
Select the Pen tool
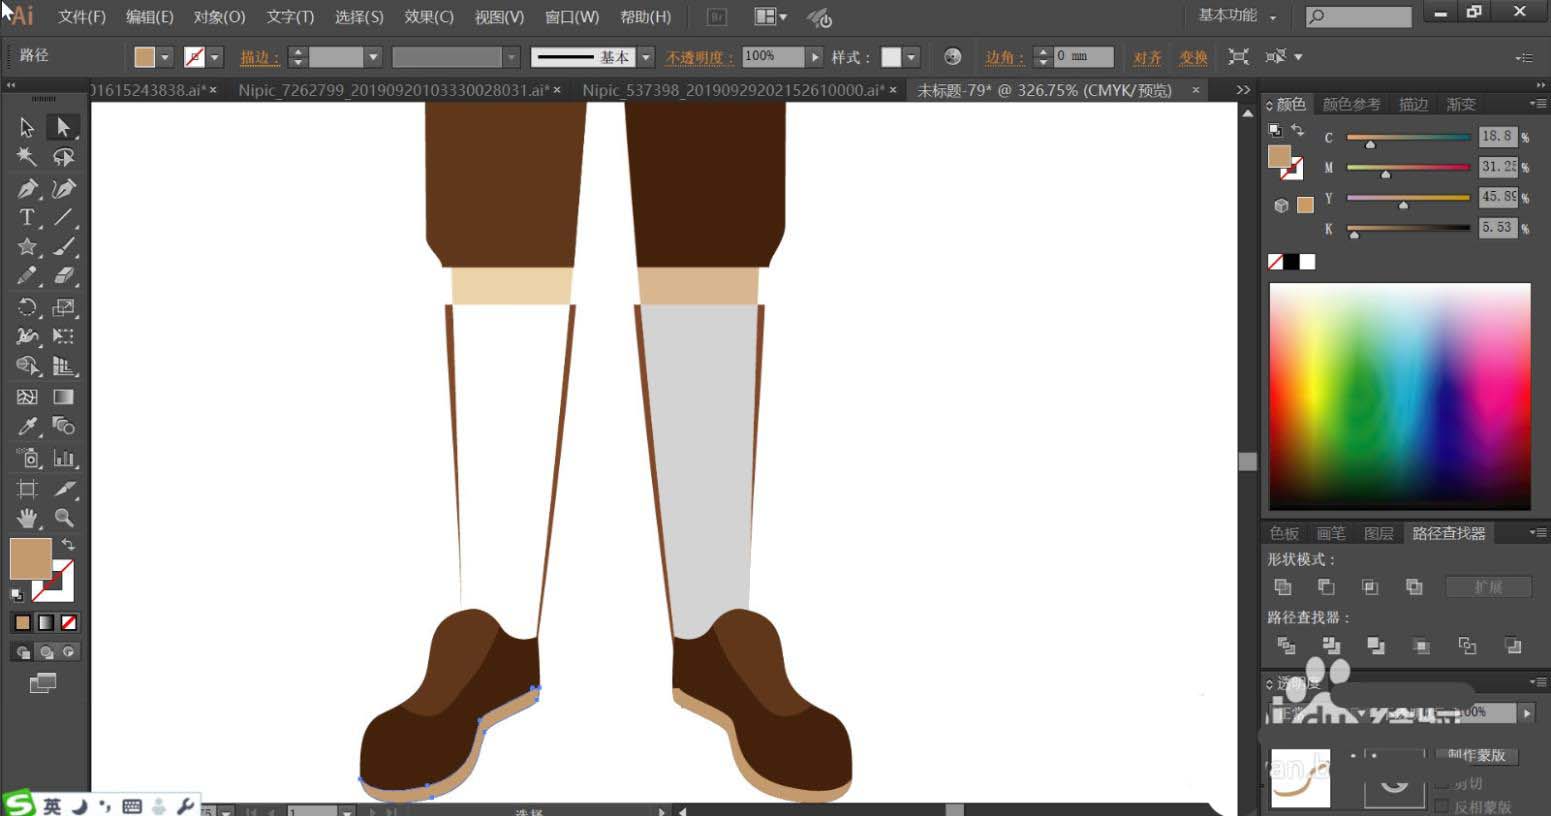click(27, 188)
